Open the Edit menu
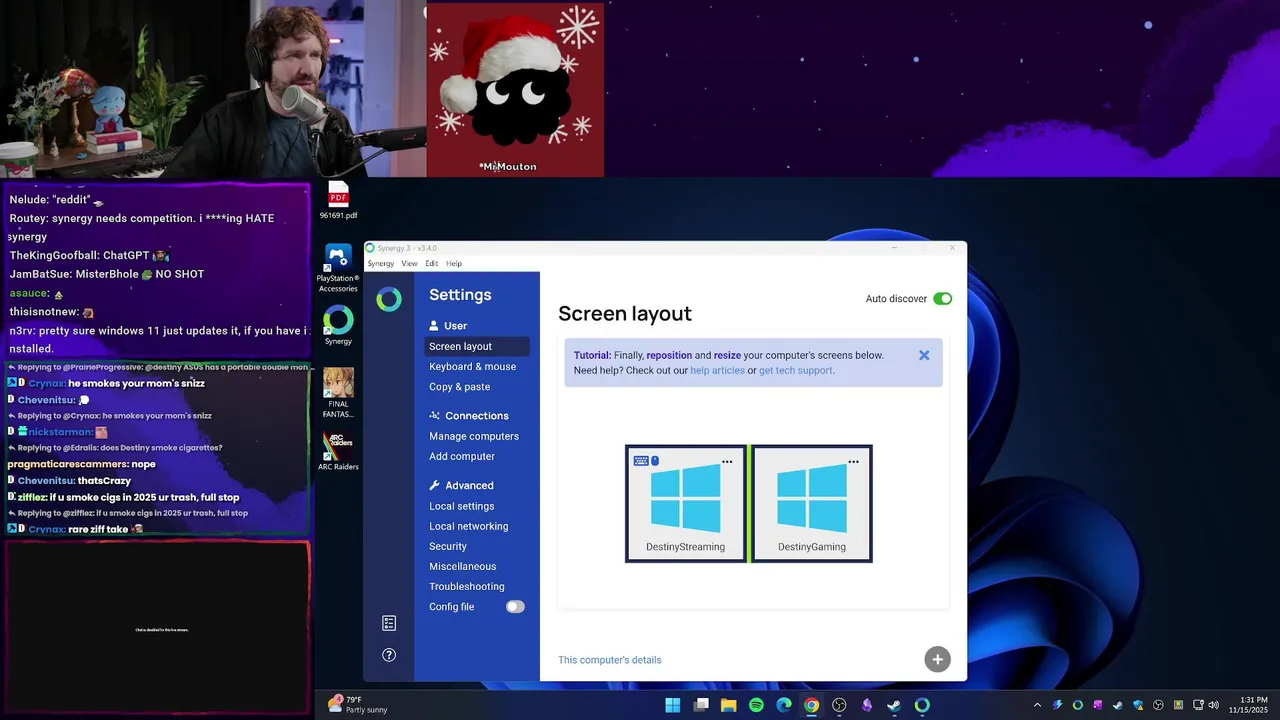Image resolution: width=1280 pixels, height=720 pixels. 431,264
